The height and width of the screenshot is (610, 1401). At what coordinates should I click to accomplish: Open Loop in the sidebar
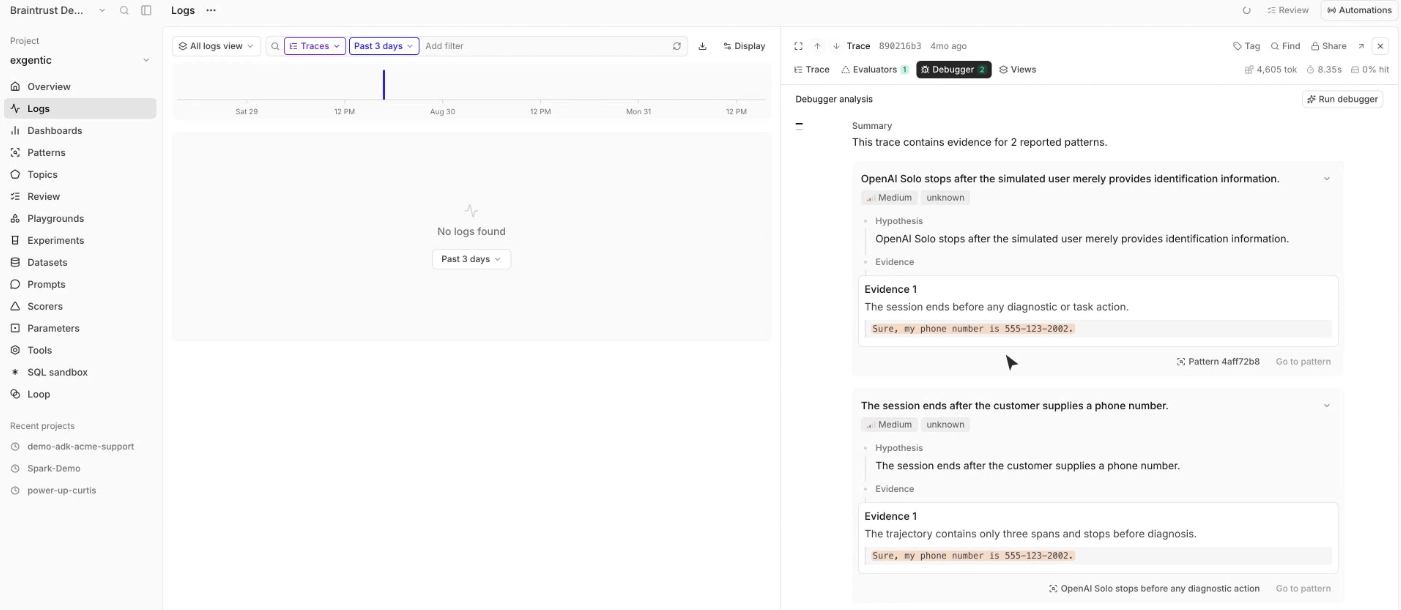click(80, 395)
